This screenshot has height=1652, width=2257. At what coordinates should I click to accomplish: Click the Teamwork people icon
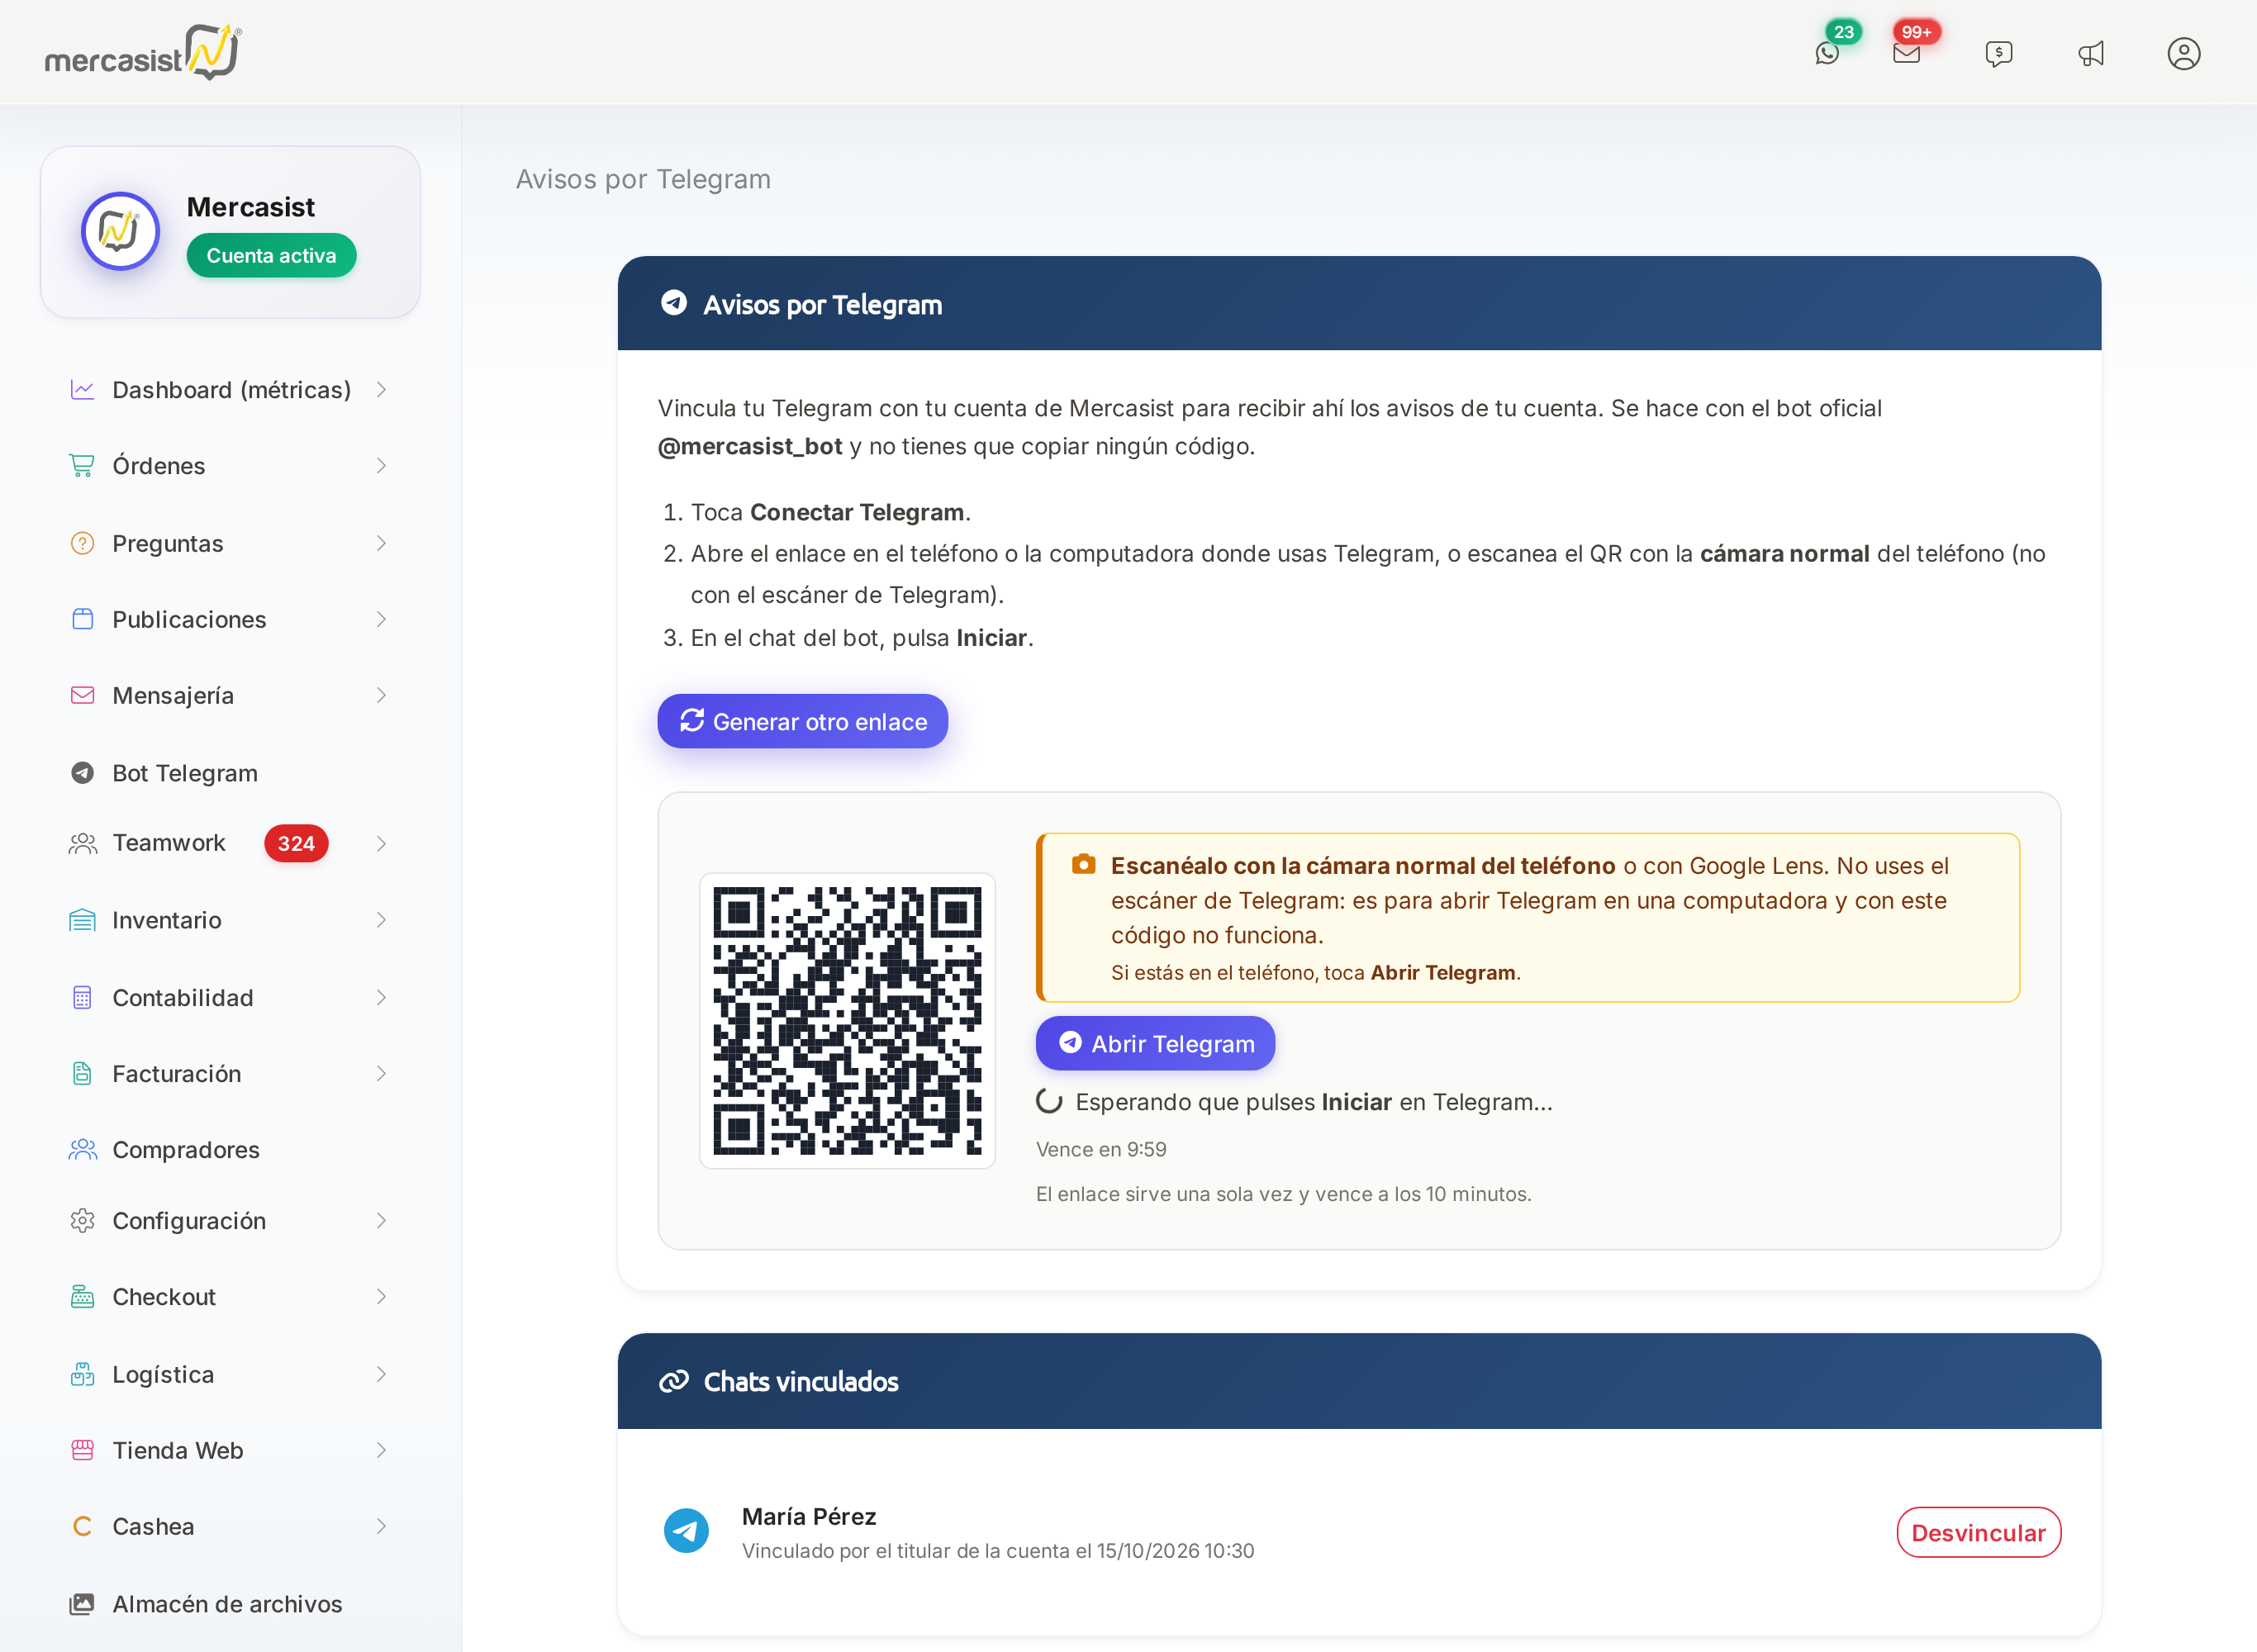pos(82,843)
